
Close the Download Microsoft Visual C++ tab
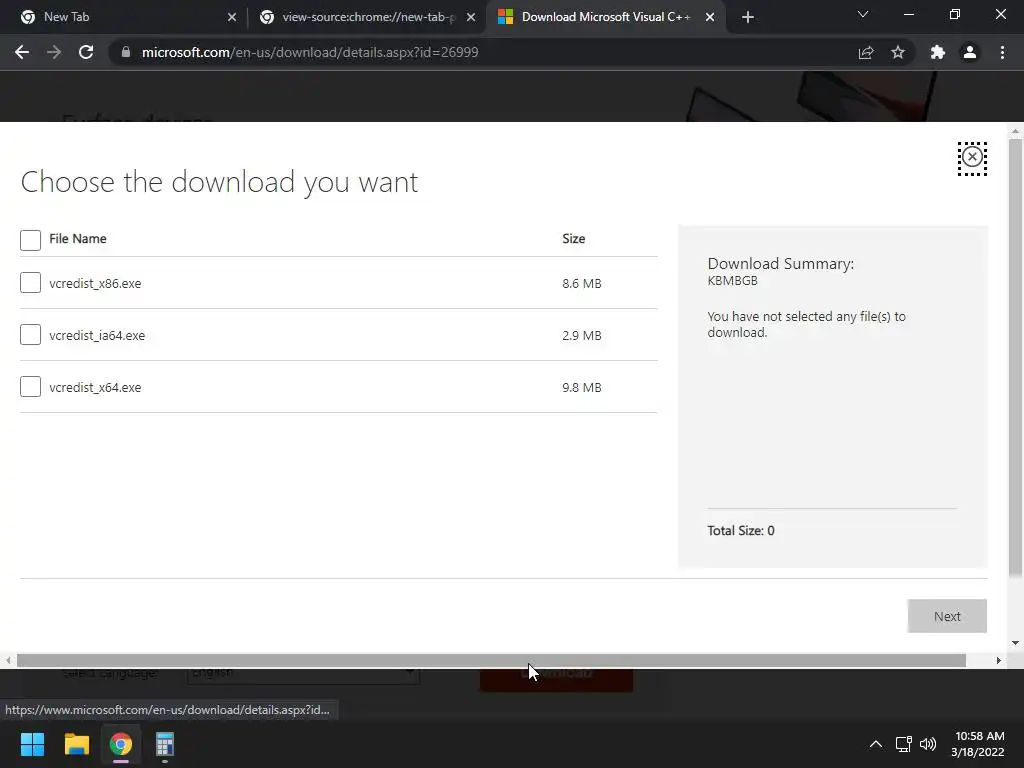click(x=710, y=17)
